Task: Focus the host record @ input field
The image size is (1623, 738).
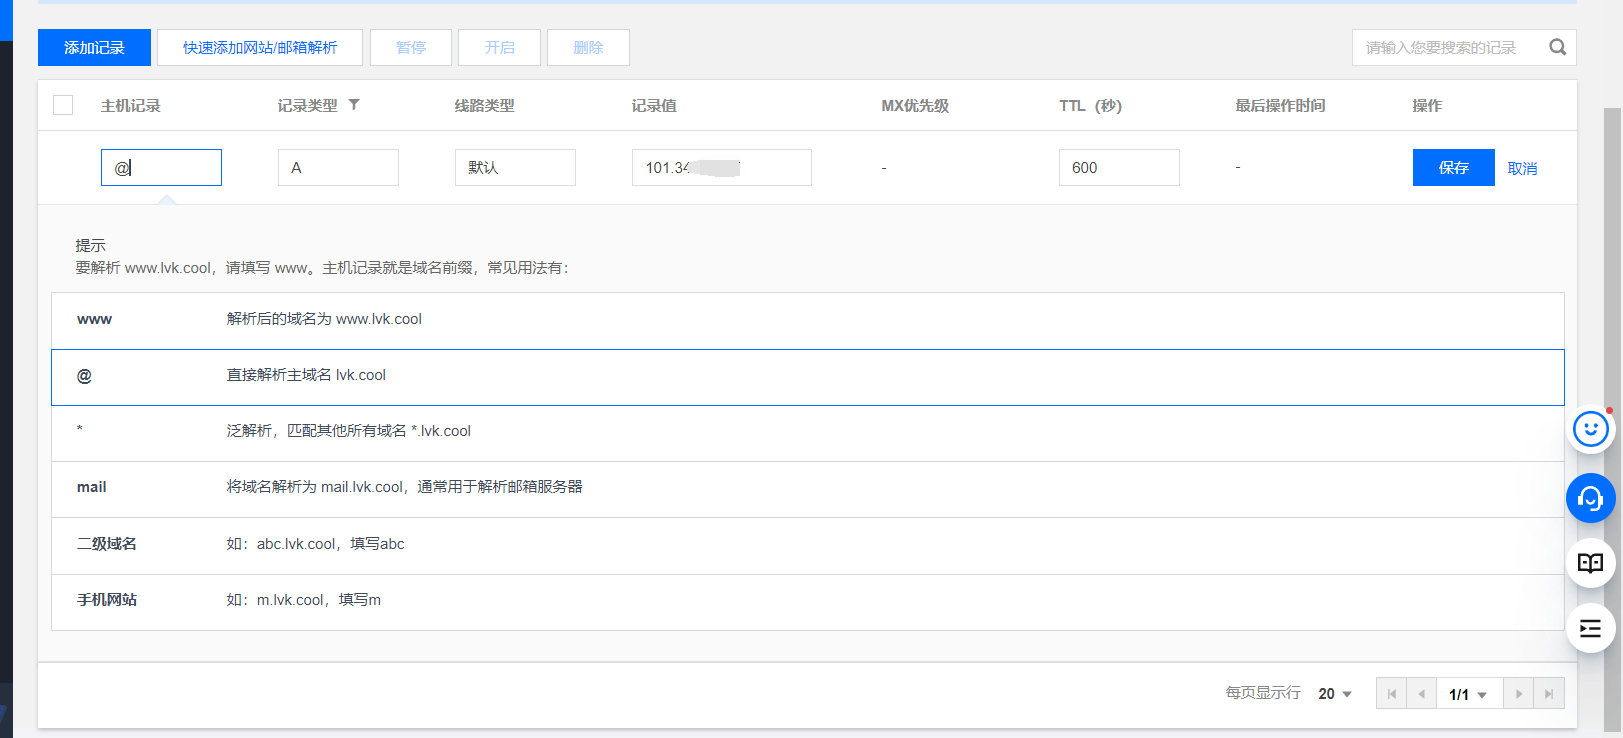Action: [x=161, y=167]
